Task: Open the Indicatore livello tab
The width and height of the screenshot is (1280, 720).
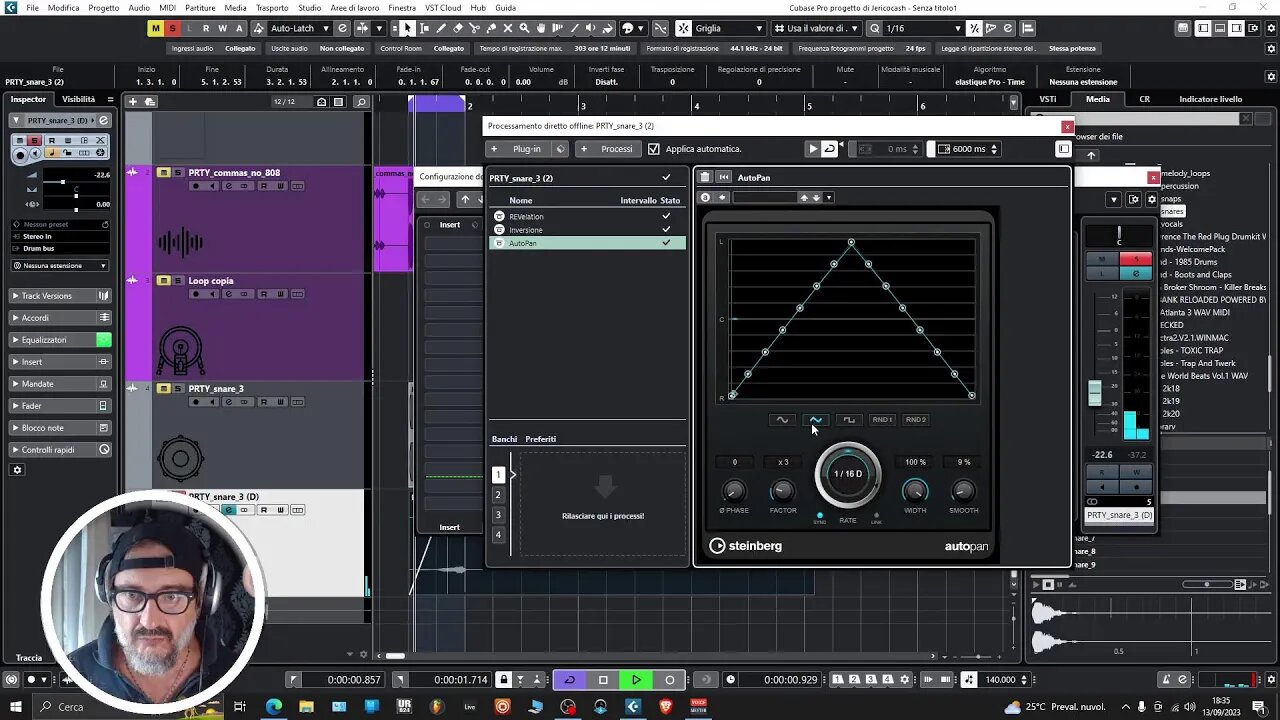Action: [x=1211, y=99]
